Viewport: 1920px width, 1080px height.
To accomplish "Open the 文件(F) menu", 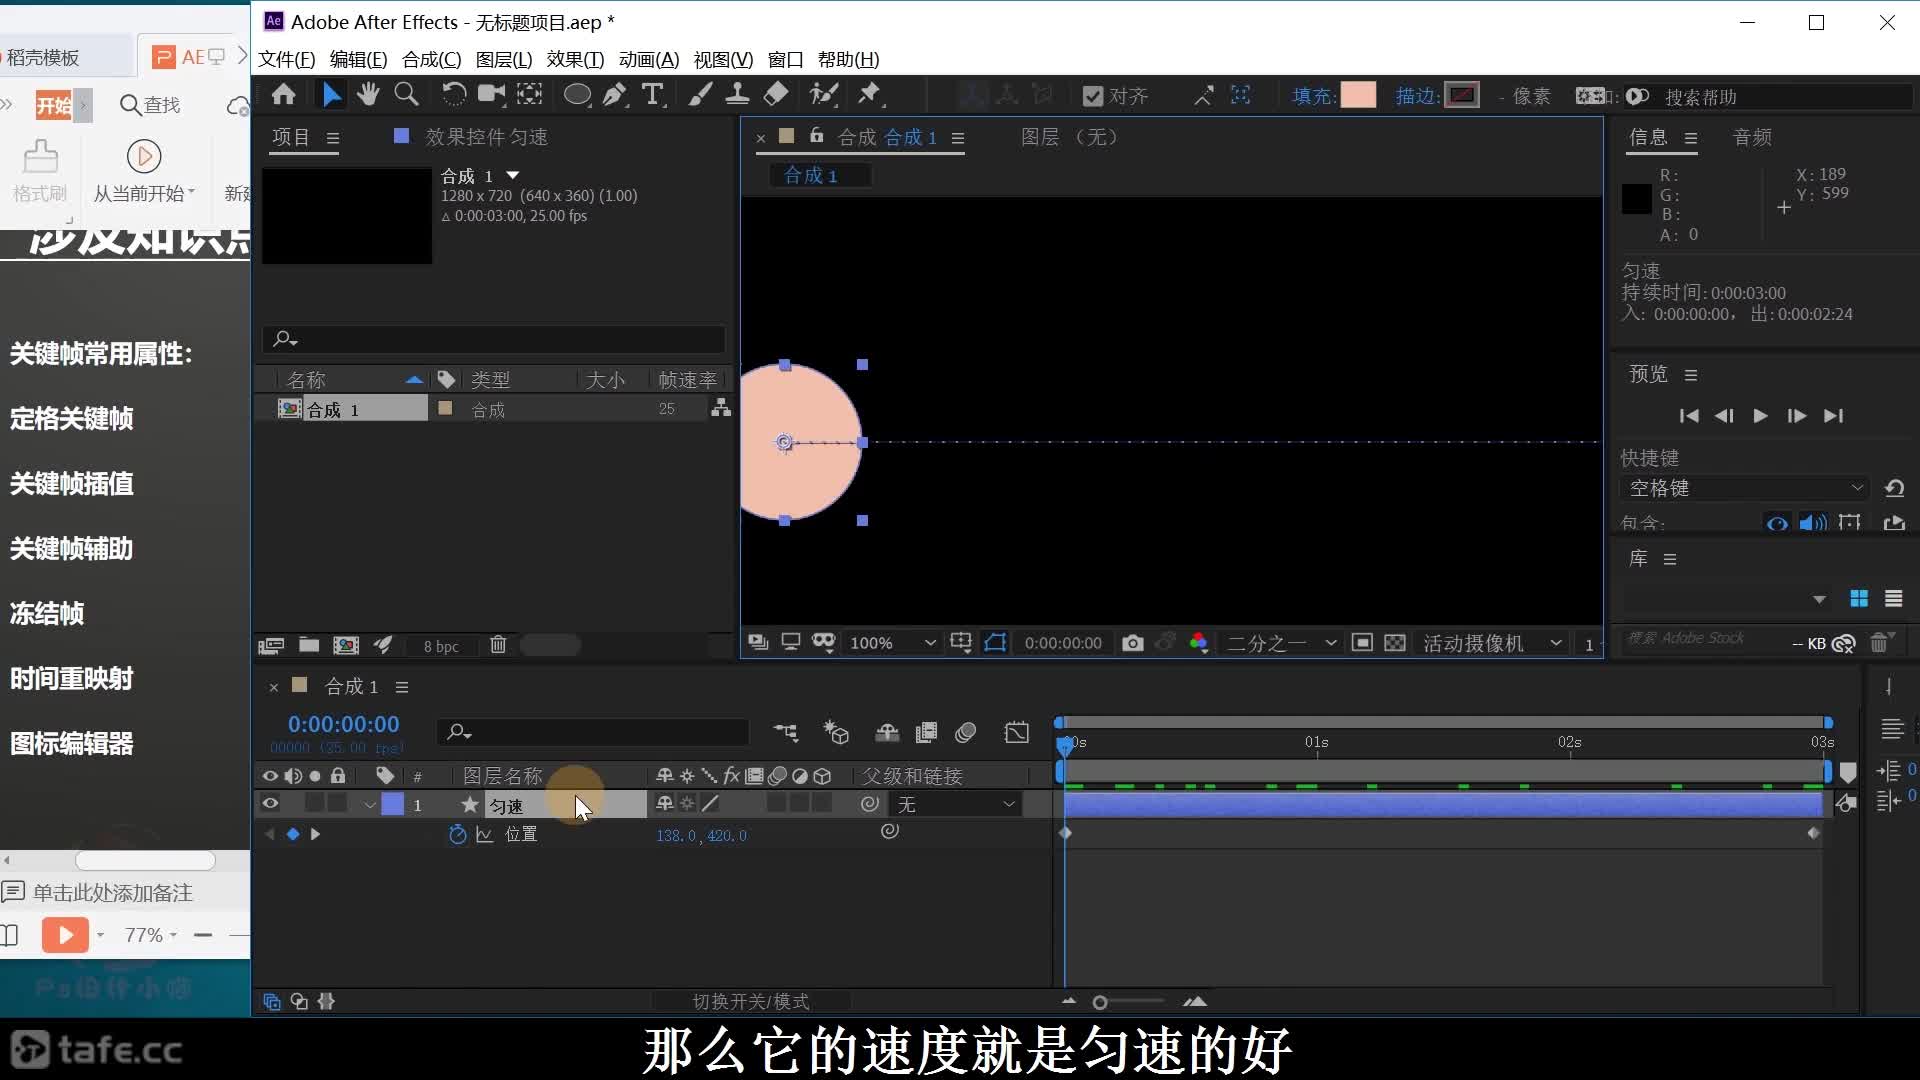I will [x=287, y=59].
